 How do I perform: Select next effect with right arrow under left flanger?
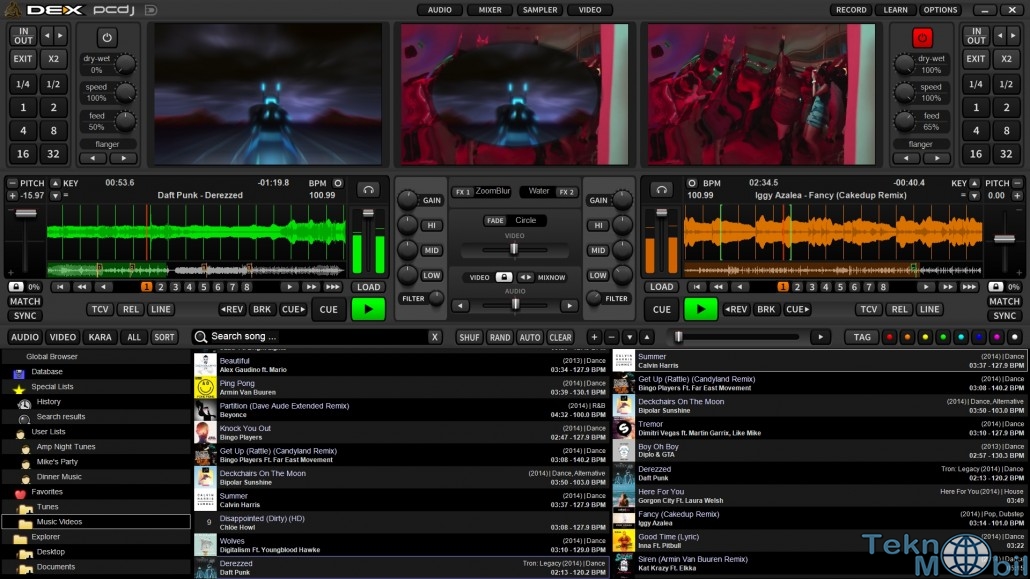tap(123, 158)
